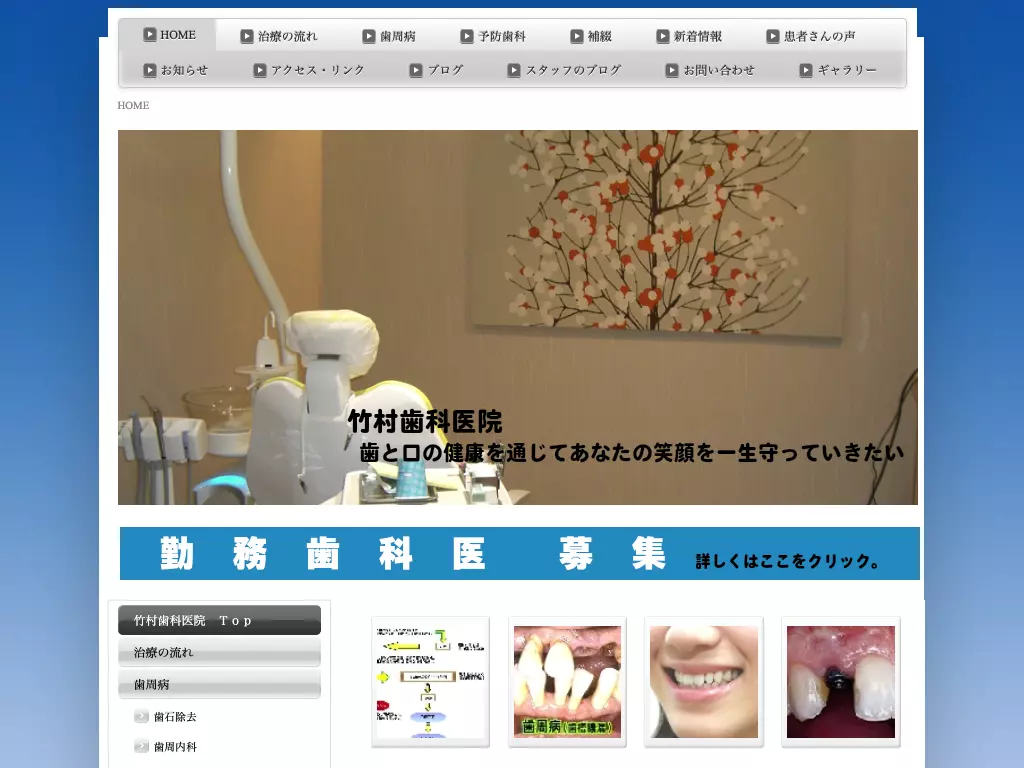Click the arrow icon beside 補綴
This screenshot has width=1024, height=768.
pos(577,37)
